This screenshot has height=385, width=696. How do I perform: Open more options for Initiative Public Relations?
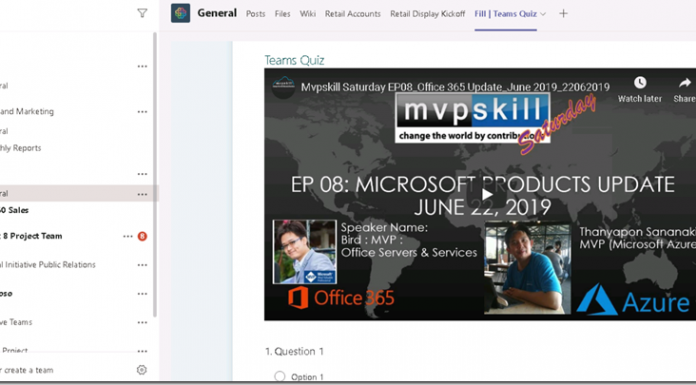pos(142,265)
